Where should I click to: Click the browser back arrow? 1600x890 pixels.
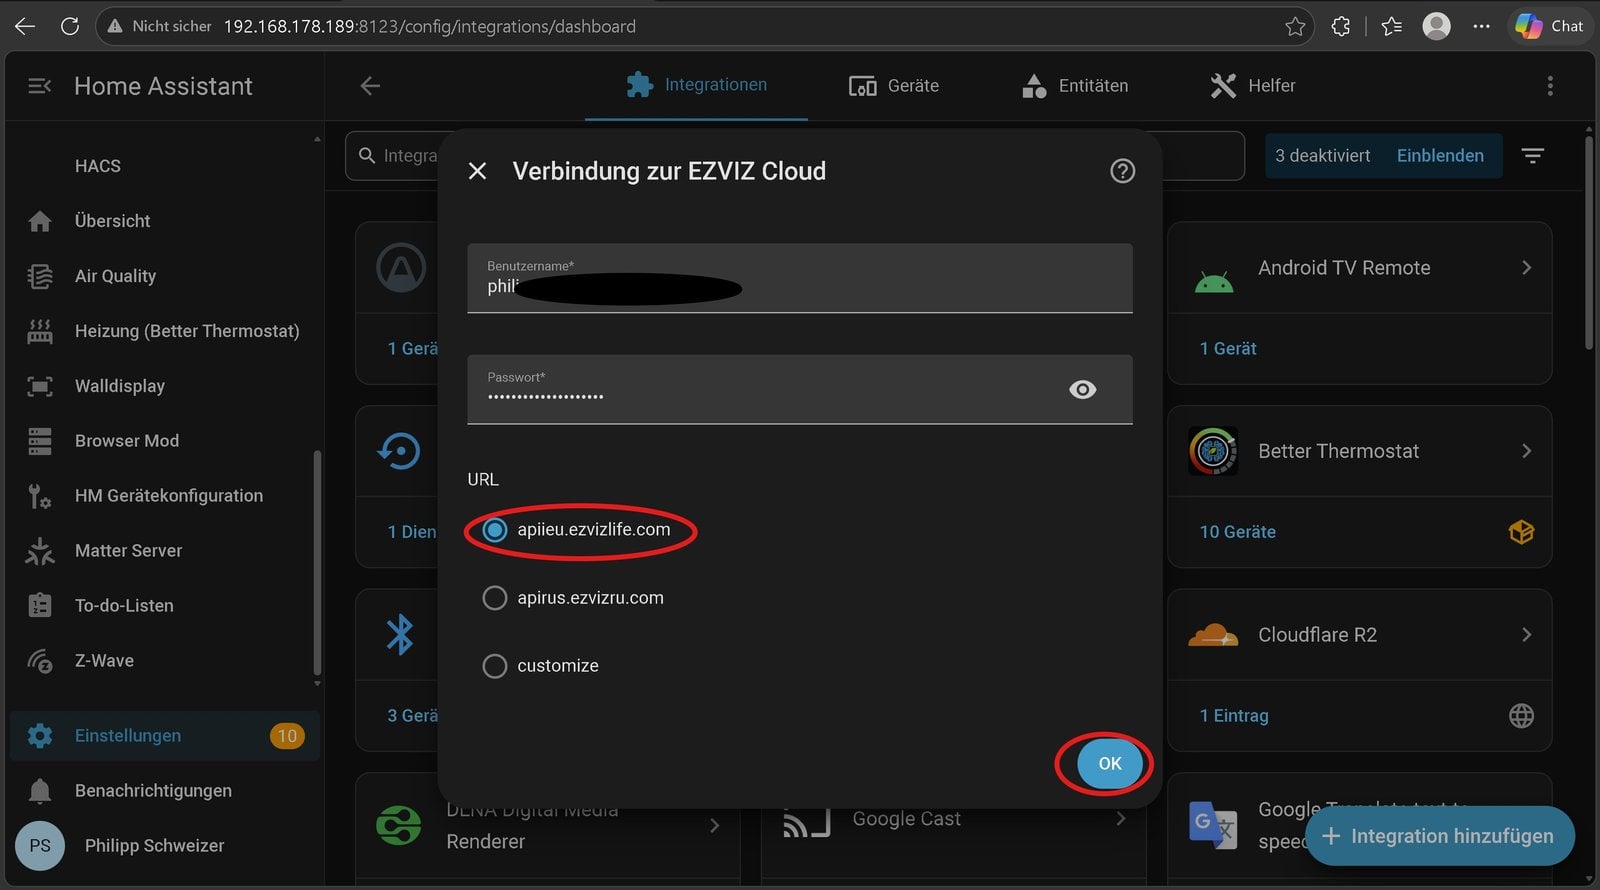pos(25,26)
